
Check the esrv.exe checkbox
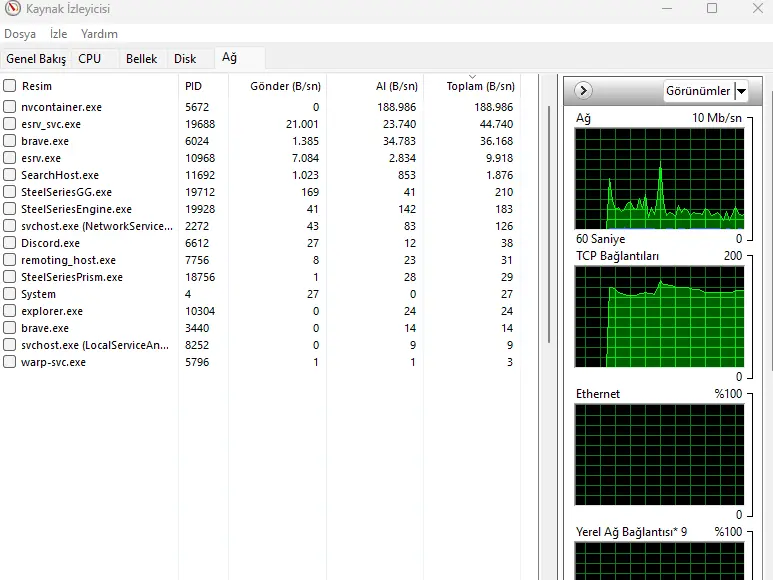(9, 158)
